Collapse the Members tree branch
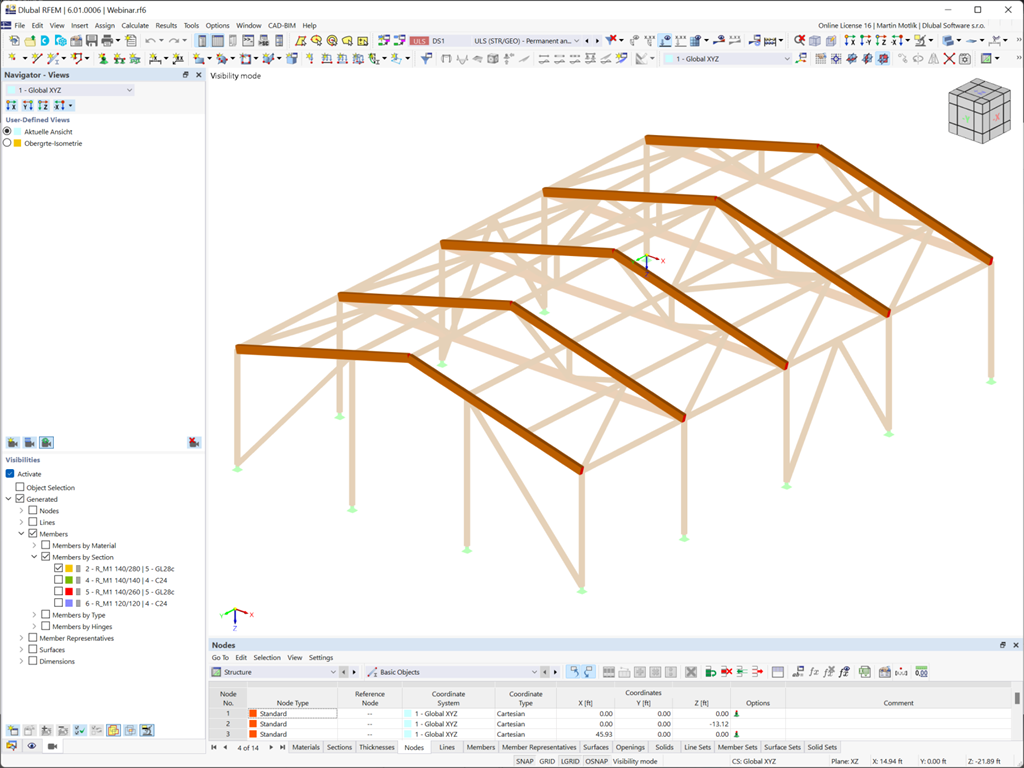 pyautogui.click(x=20, y=533)
